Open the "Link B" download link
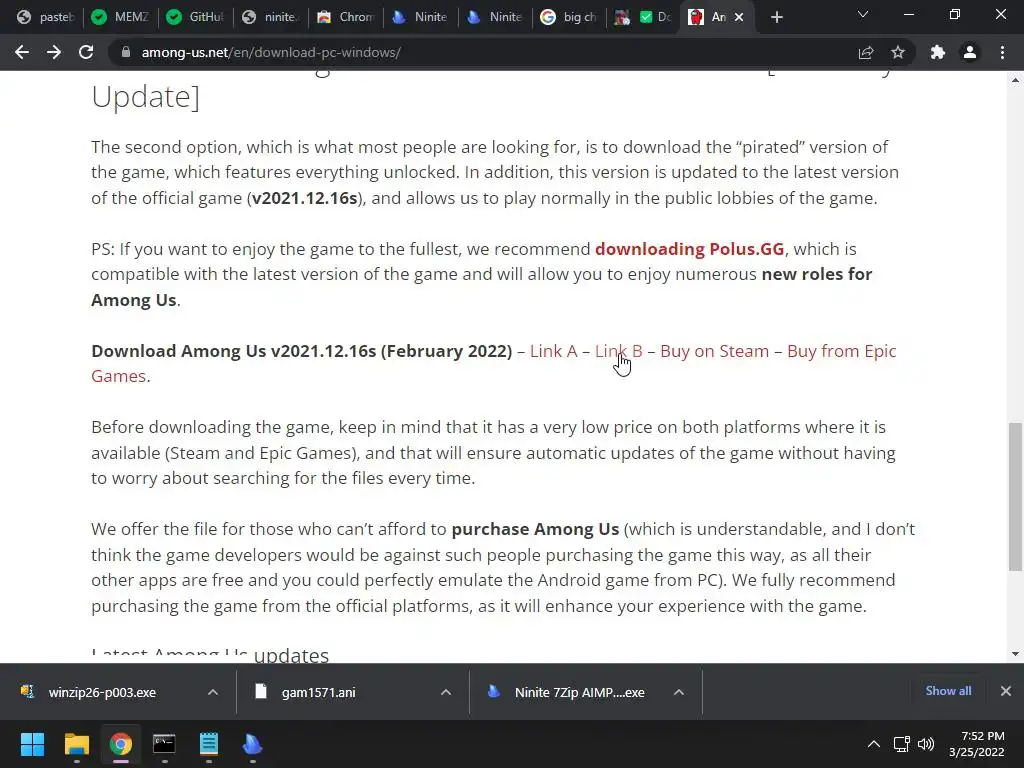 point(618,351)
